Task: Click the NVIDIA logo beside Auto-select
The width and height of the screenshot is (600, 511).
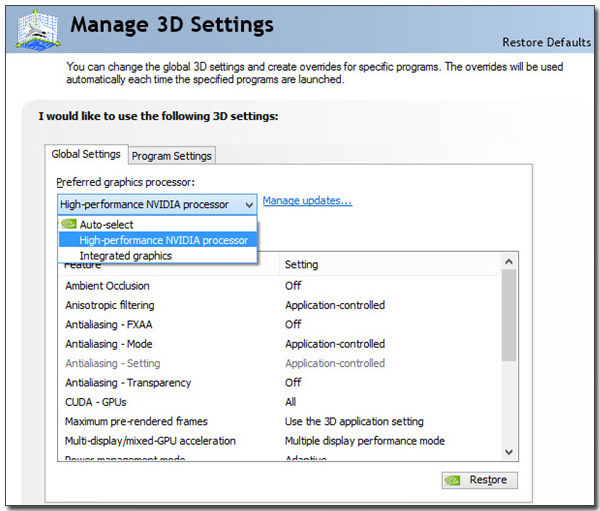Action: [x=68, y=224]
